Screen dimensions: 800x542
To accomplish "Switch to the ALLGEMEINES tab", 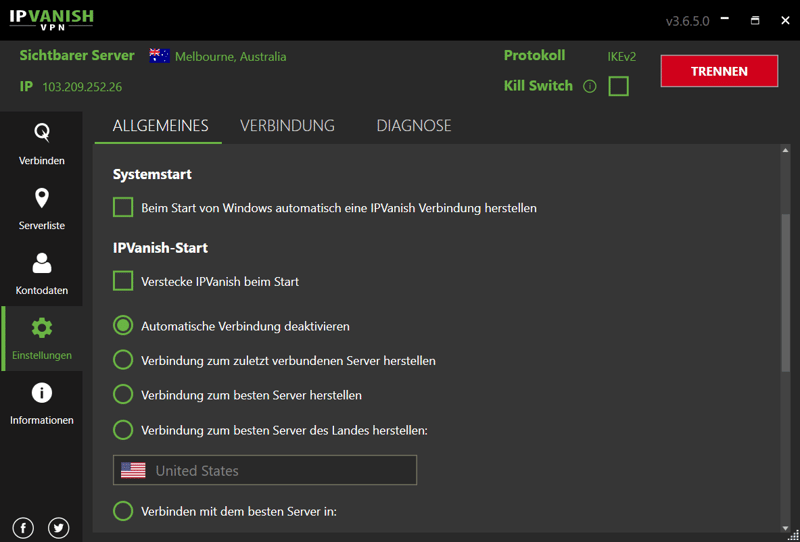I will 160,126.
